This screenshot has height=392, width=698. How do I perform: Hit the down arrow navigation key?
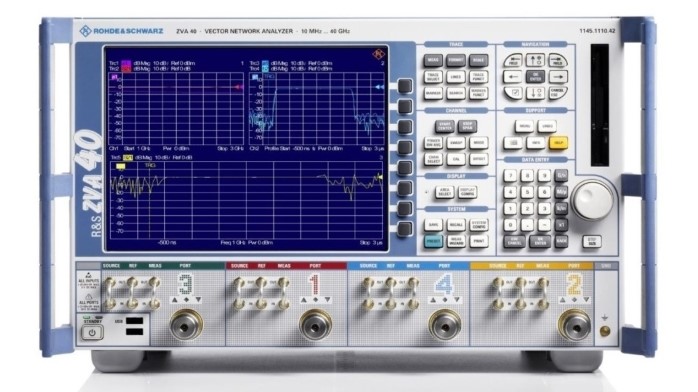(x=535, y=93)
